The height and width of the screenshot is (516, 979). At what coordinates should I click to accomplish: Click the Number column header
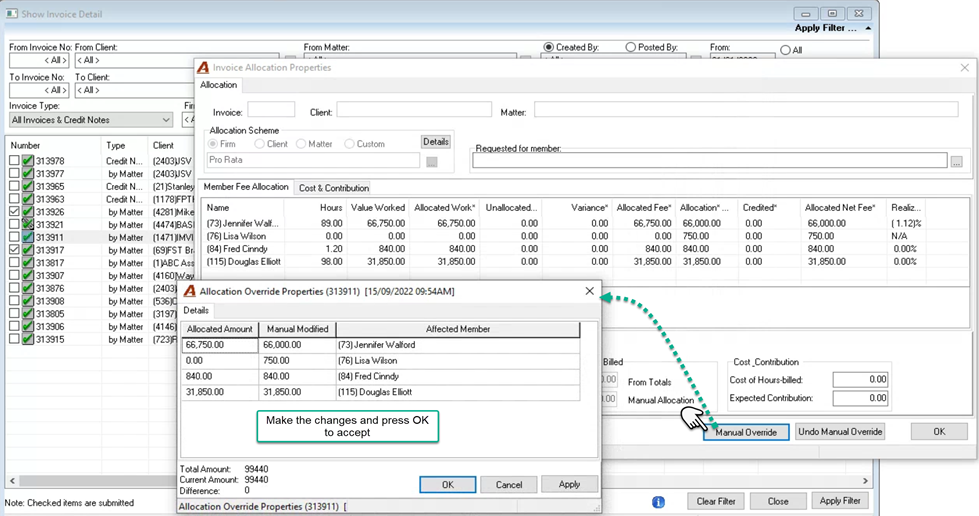click(53, 146)
